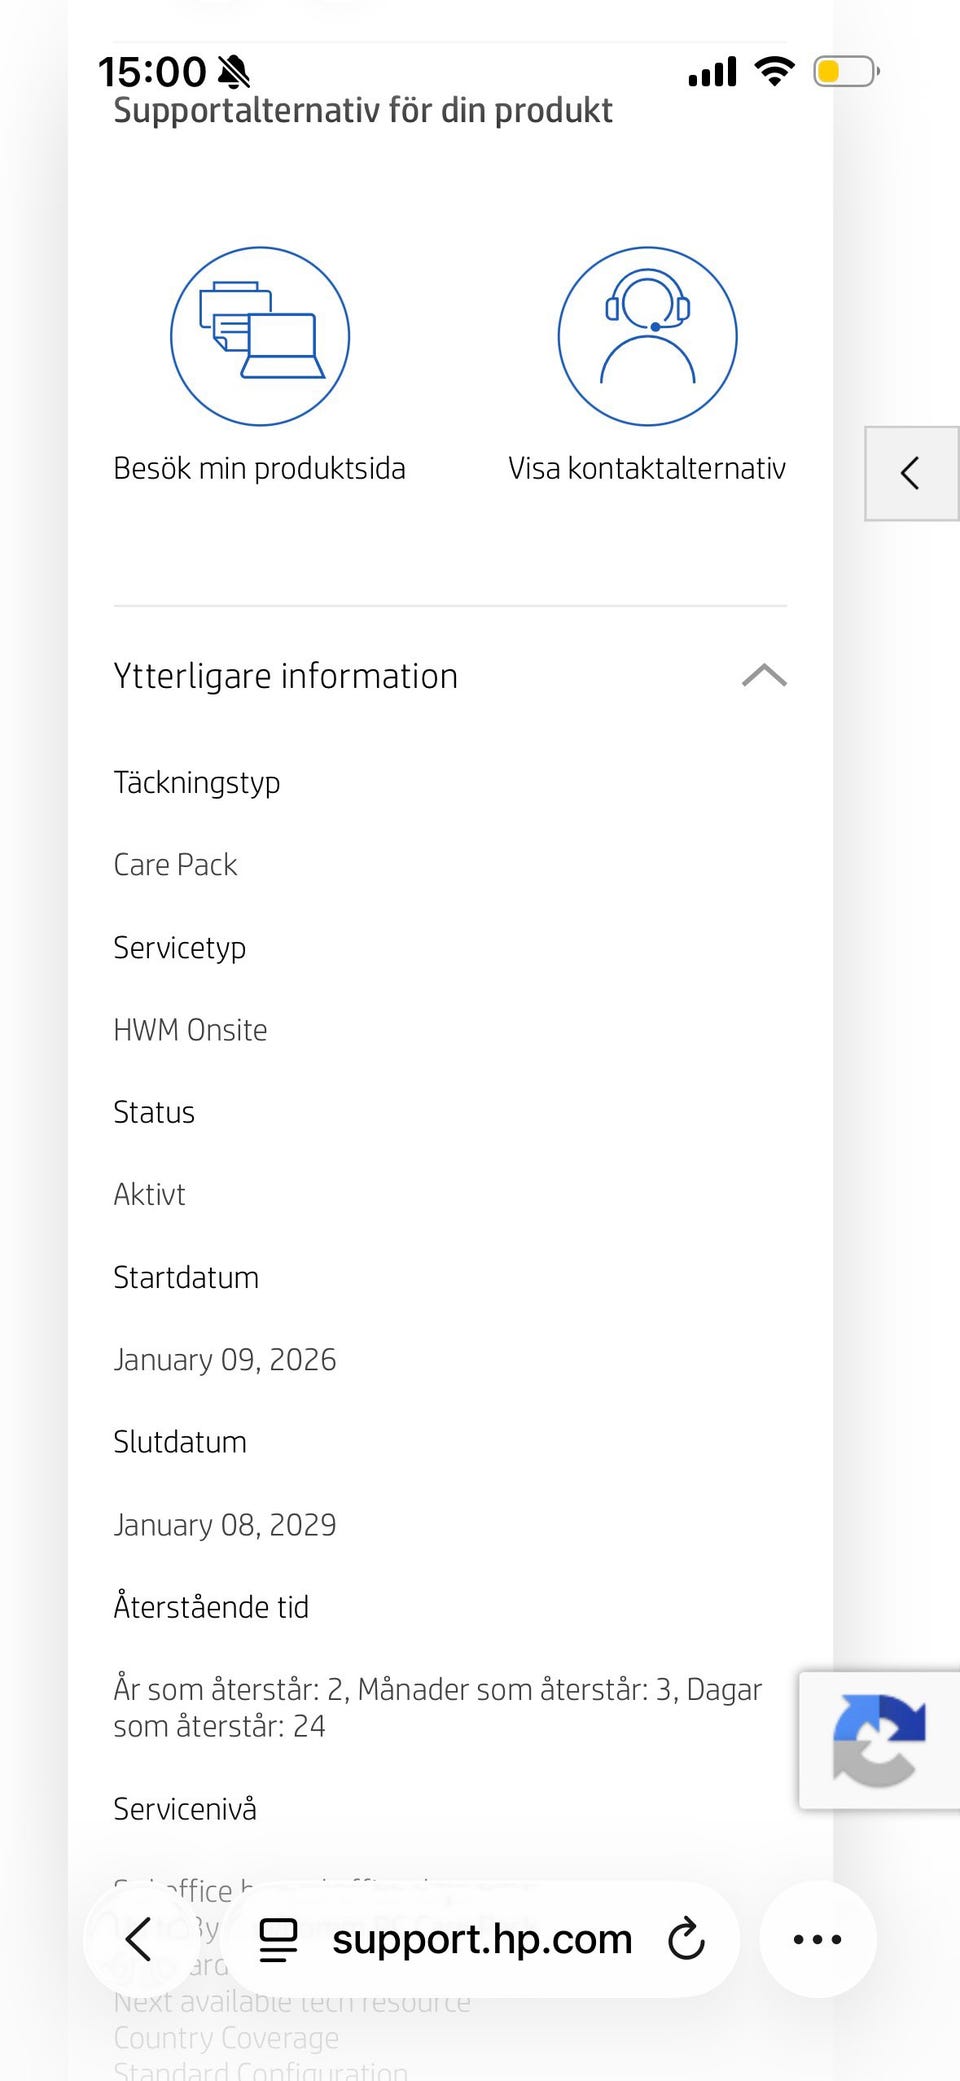Tap the HWM Onsite service type text
The width and height of the screenshot is (960, 2081).
pyautogui.click(x=191, y=1029)
